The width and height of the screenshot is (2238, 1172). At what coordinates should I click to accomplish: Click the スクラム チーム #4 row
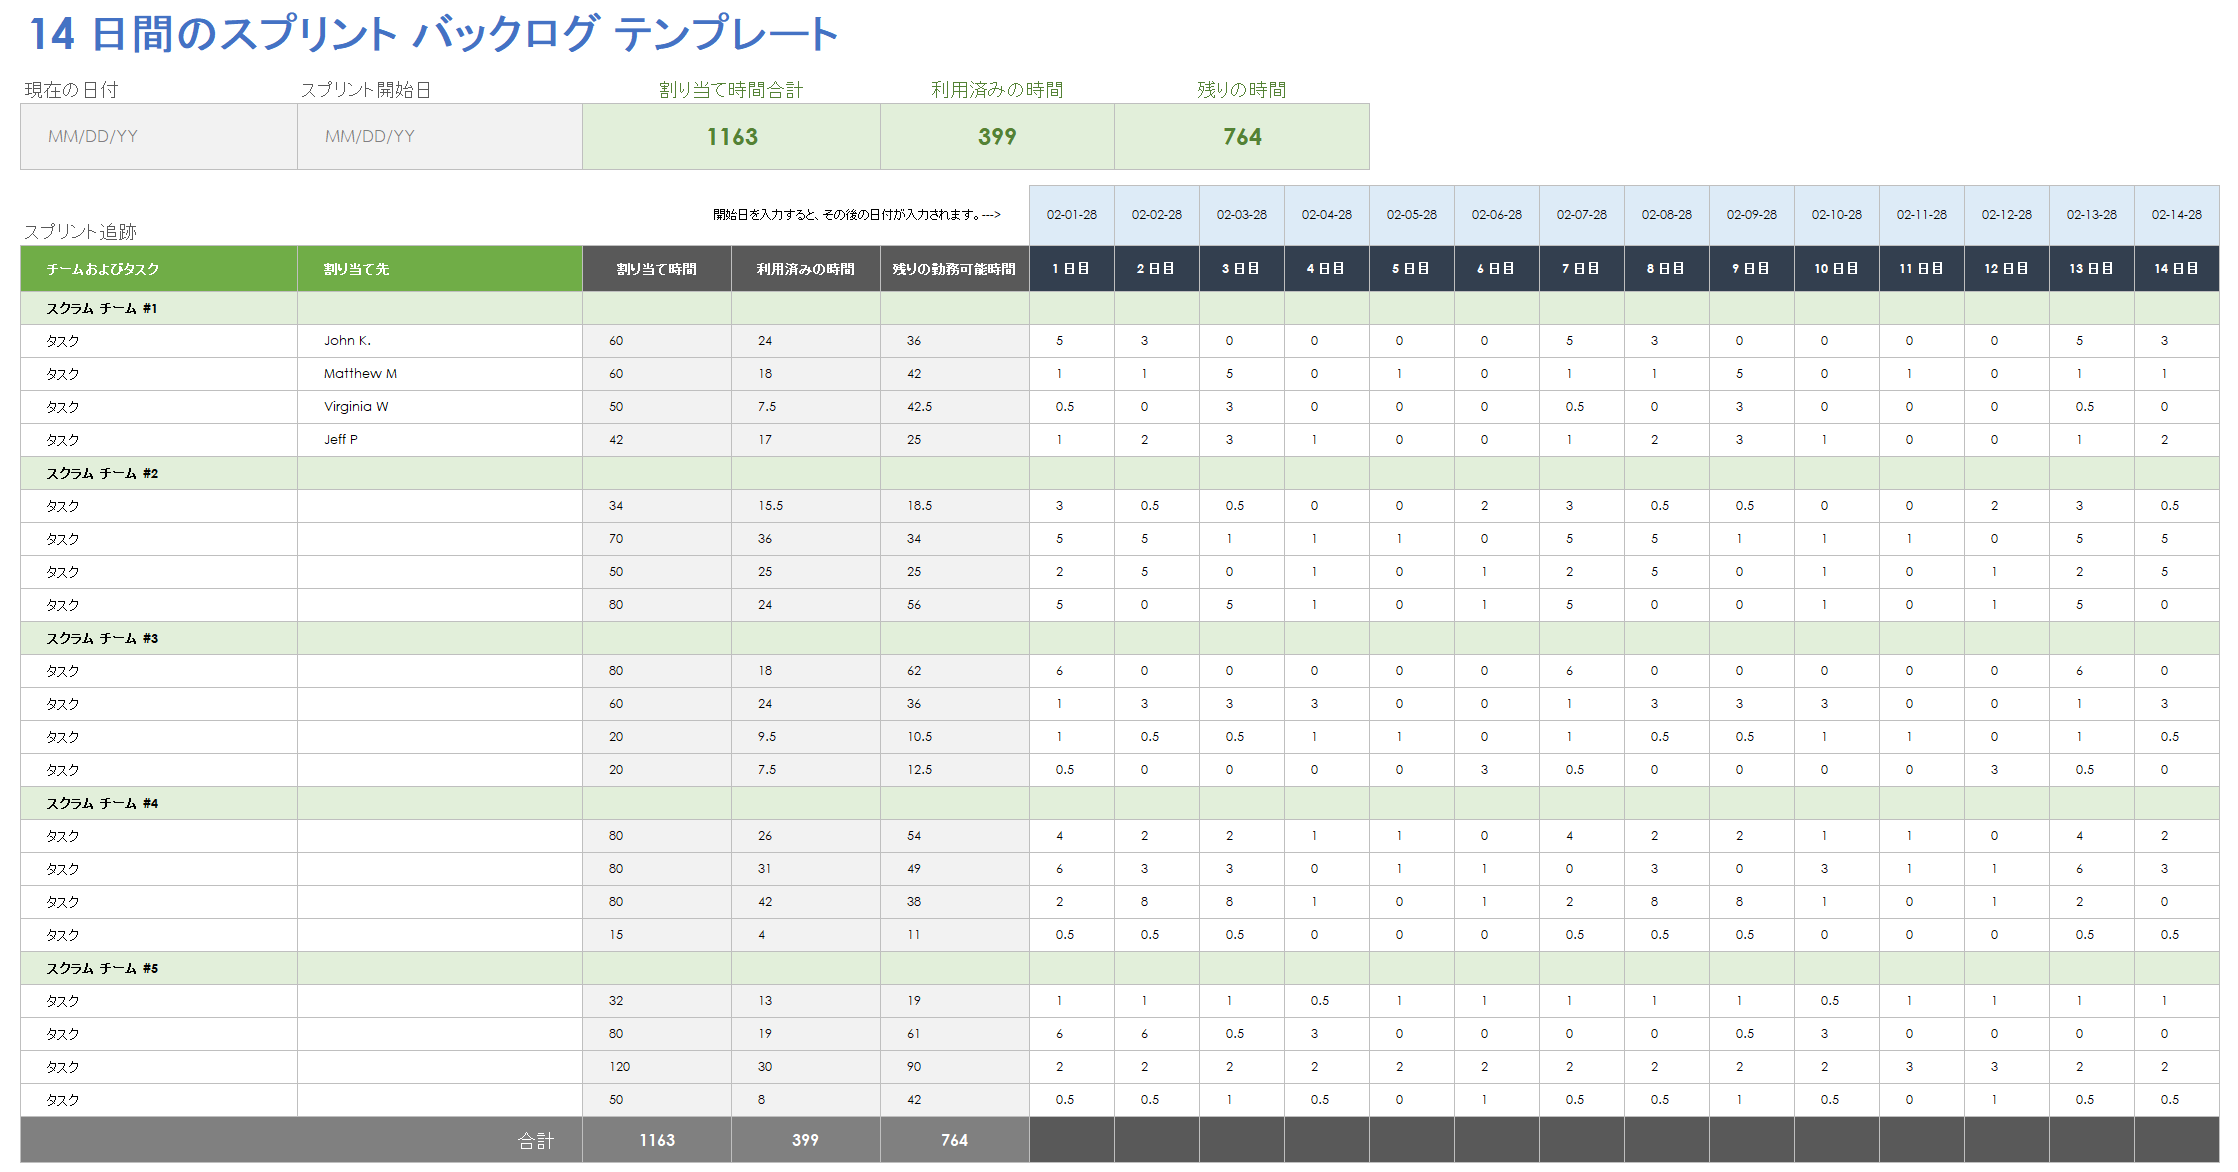[x=1120, y=803]
